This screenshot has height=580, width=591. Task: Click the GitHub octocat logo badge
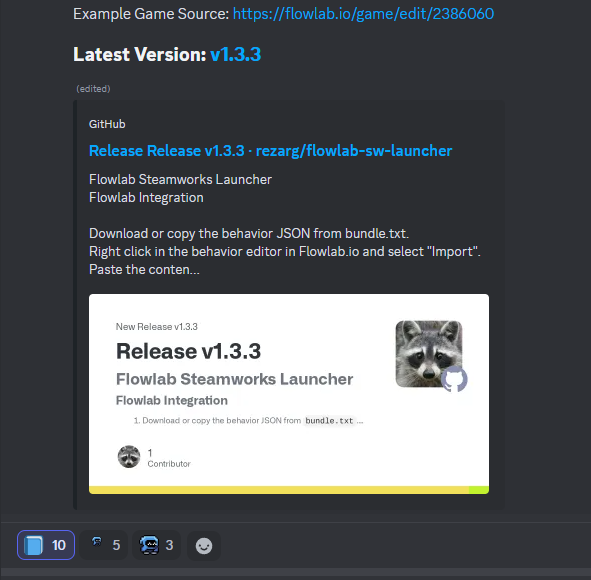[x=454, y=379]
